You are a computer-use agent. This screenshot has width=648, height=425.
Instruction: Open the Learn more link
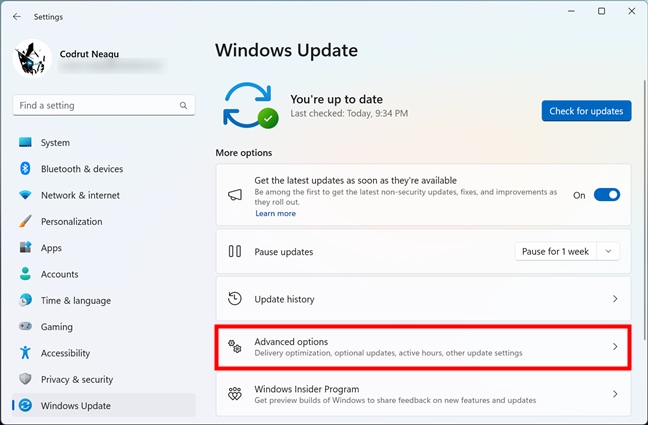(x=275, y=213)
